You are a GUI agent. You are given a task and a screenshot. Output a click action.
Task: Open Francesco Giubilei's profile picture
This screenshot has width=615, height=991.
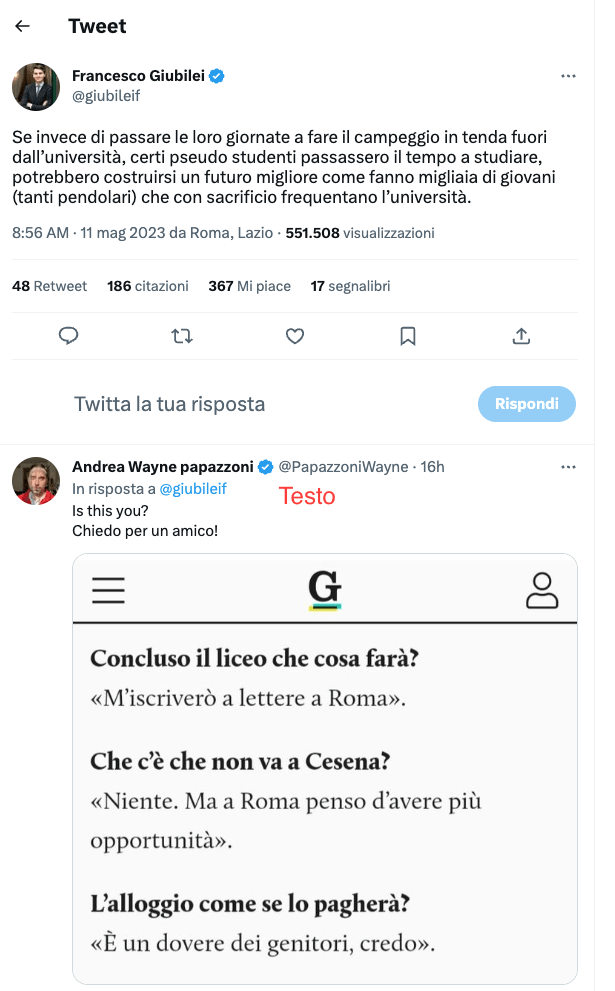(x=36, y=86)
